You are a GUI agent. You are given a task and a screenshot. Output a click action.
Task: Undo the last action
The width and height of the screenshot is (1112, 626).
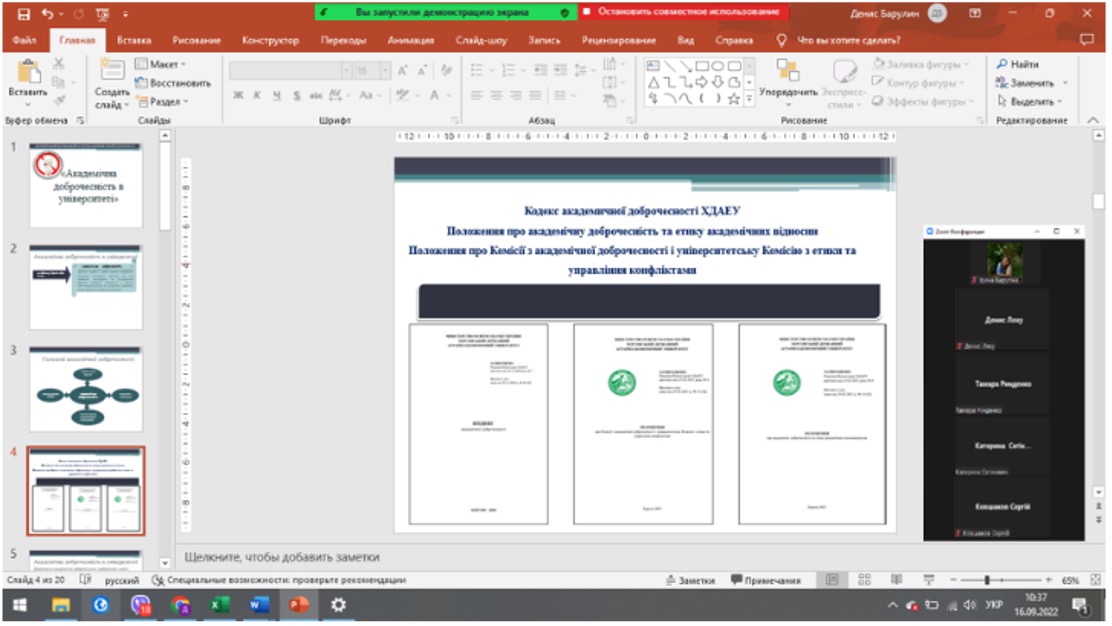click(47, 13)
